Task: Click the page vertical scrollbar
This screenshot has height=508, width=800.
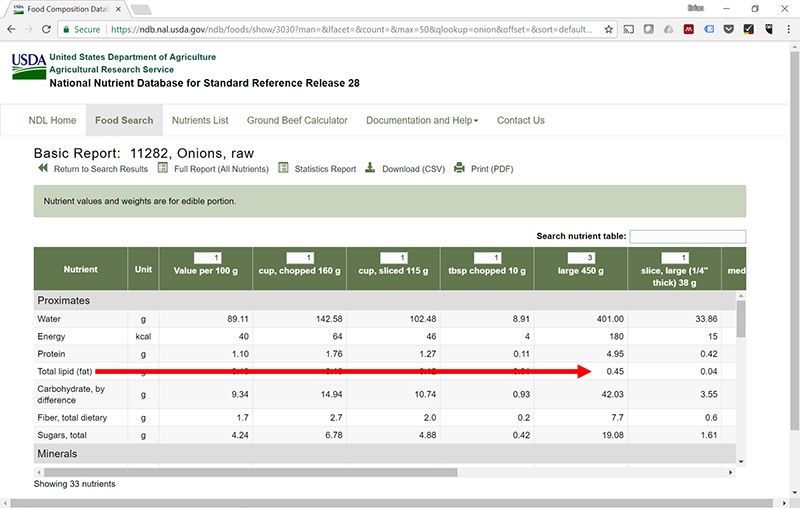Action: click(x=794, y=240)
